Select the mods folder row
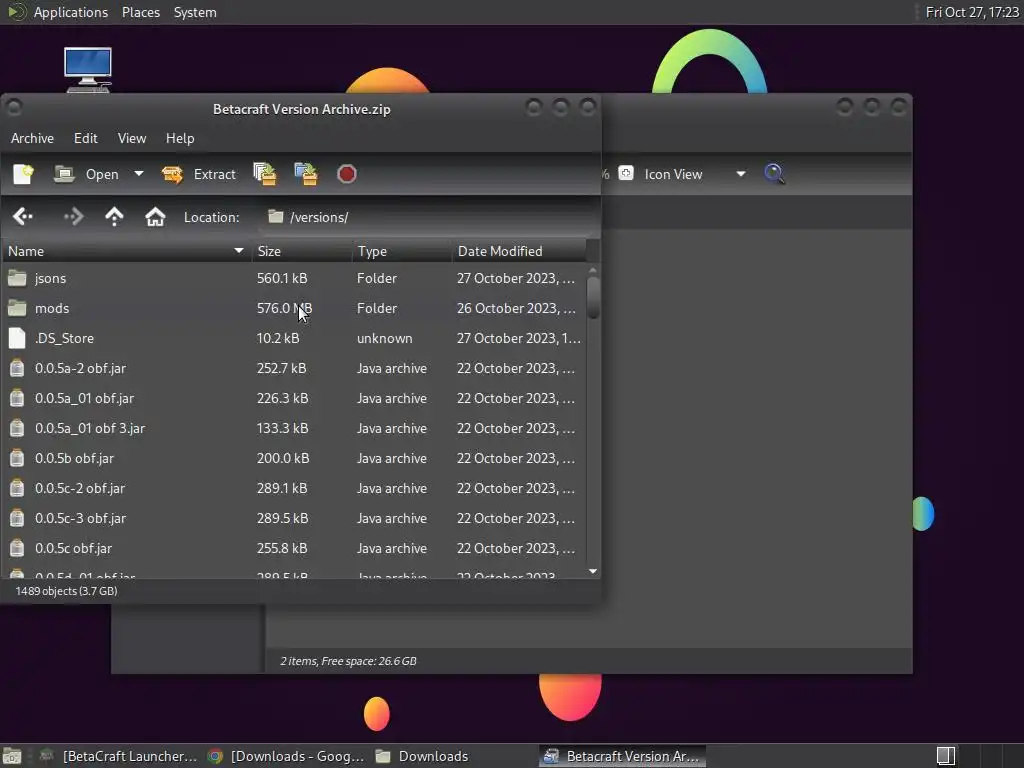The image size is (1024, 768). click(x=294, y=308)
